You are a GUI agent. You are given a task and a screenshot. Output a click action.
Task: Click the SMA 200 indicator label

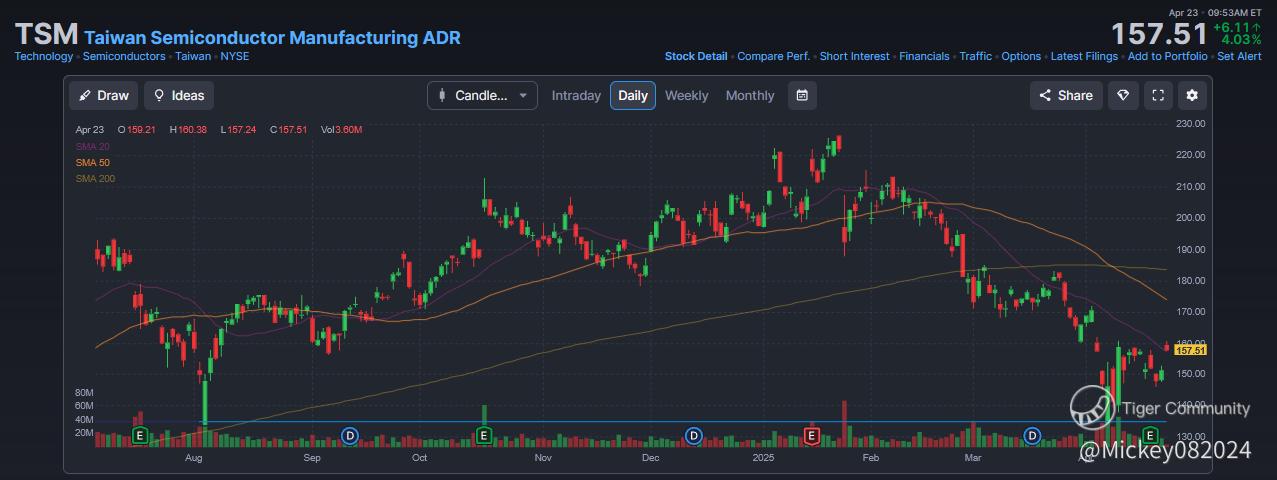click(x=93, y=179)
